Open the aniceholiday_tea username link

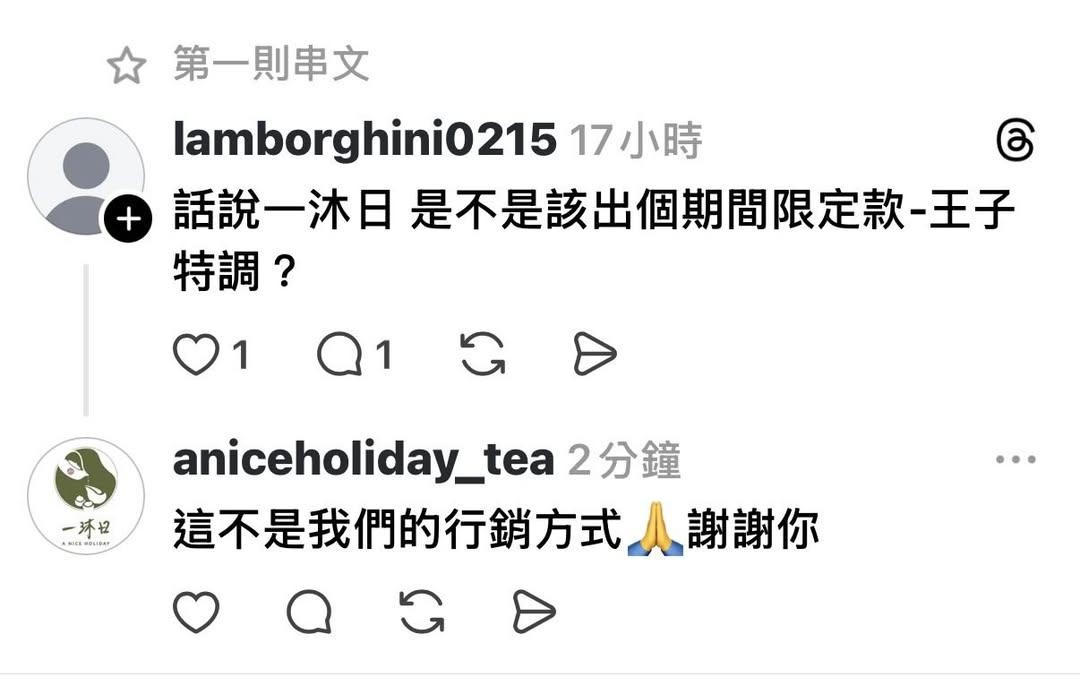point(364,461)
